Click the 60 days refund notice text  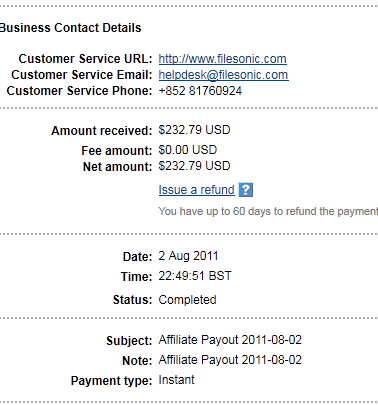pos(268,211)
